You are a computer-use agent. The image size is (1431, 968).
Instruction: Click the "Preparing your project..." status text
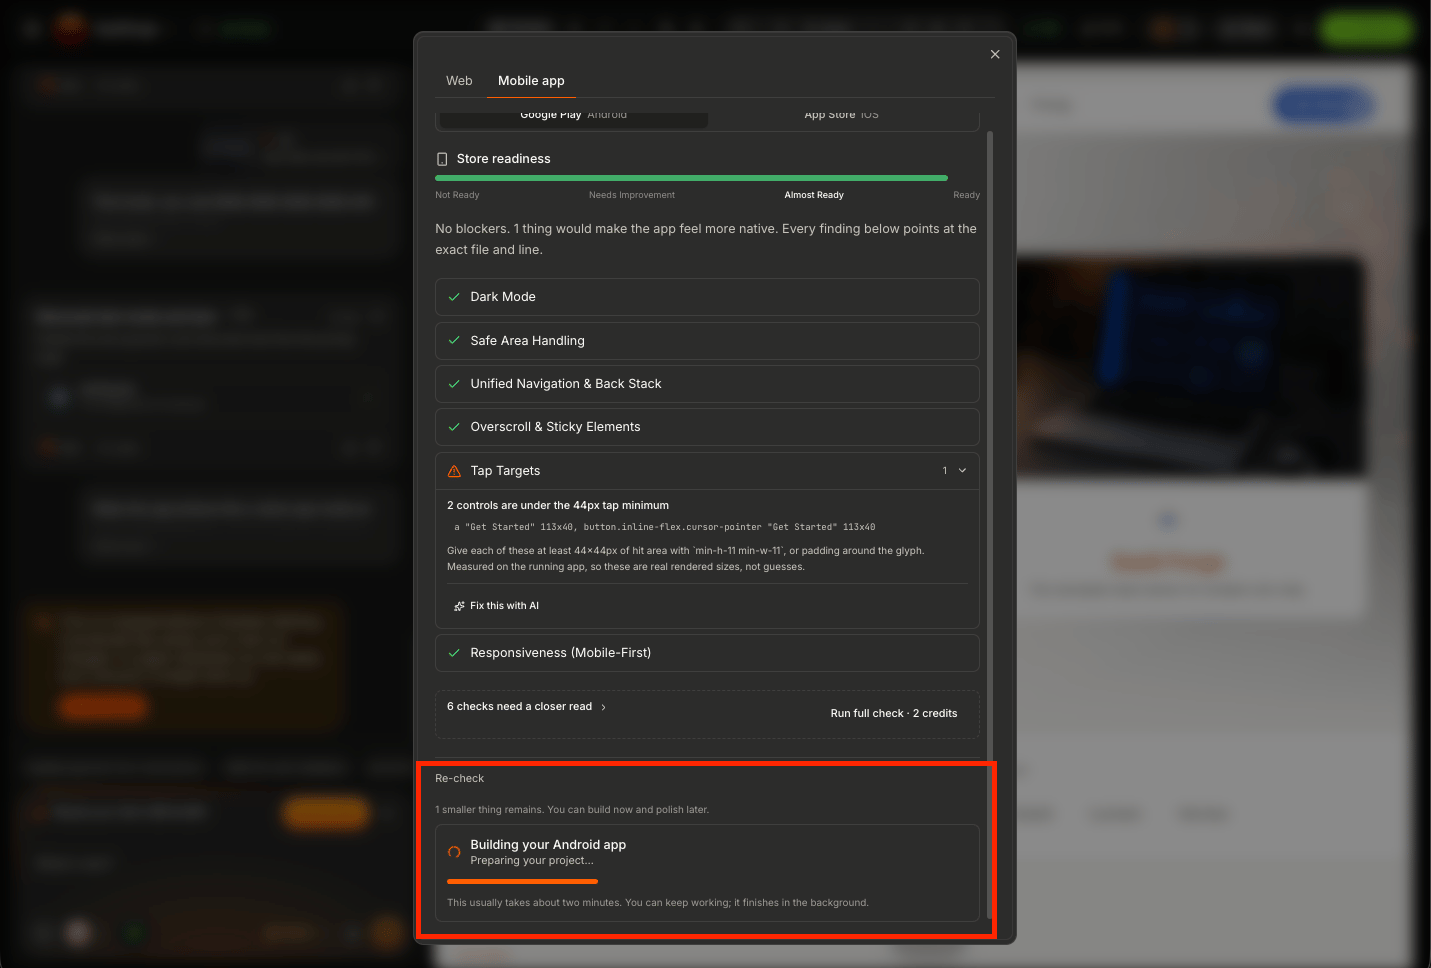coord(532,861)
